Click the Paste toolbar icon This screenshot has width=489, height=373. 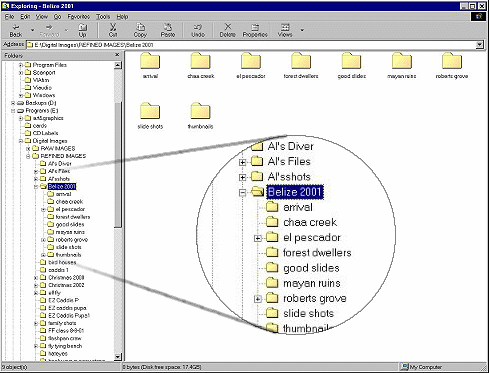(x=168, y=30)
